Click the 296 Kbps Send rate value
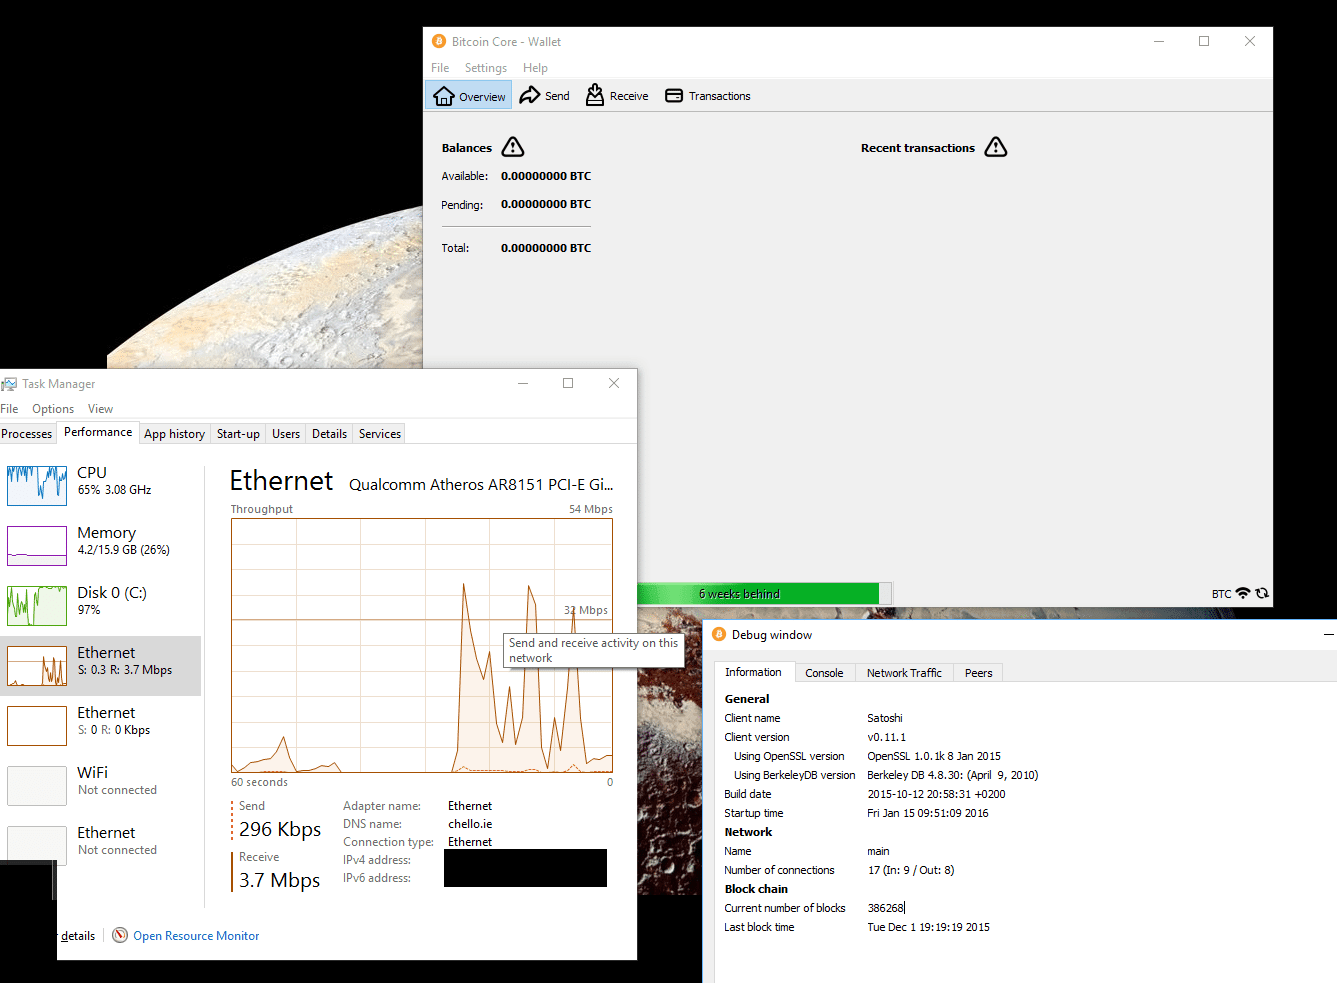Image resolution: width=1337 pixels, height=983 pixels. (x=280, y=829)
